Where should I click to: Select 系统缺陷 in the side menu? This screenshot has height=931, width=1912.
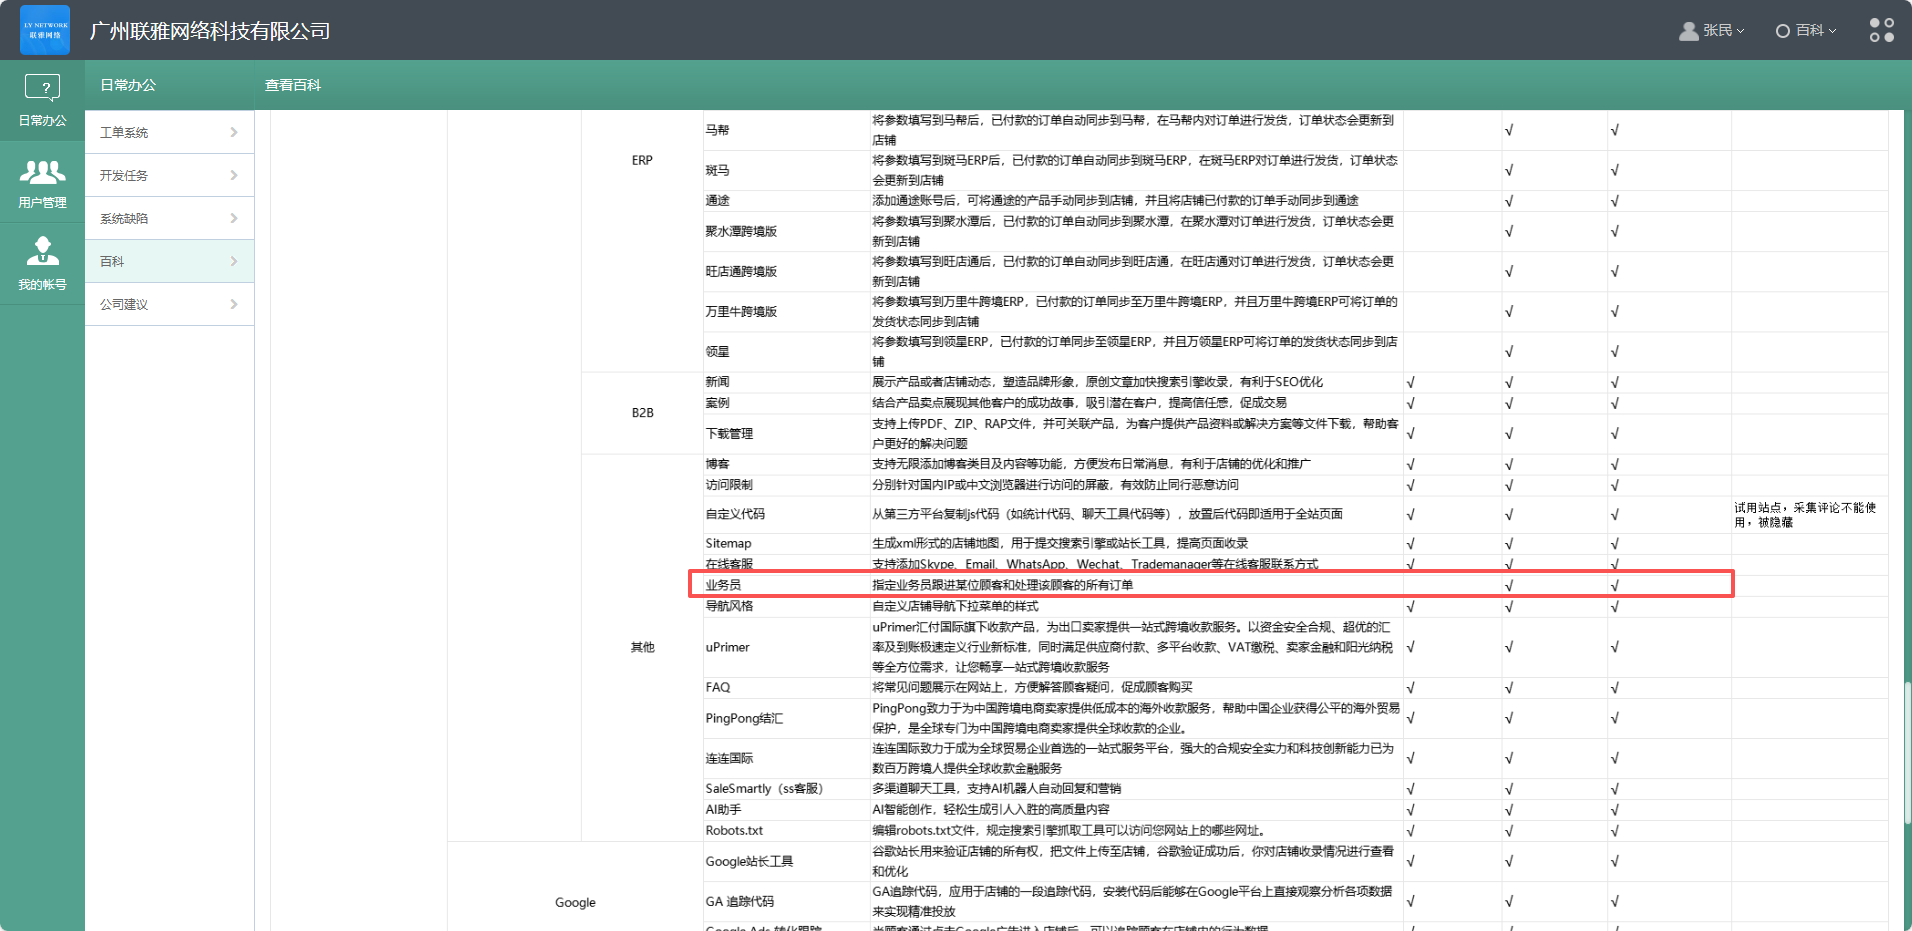click(x=169, y=218)
